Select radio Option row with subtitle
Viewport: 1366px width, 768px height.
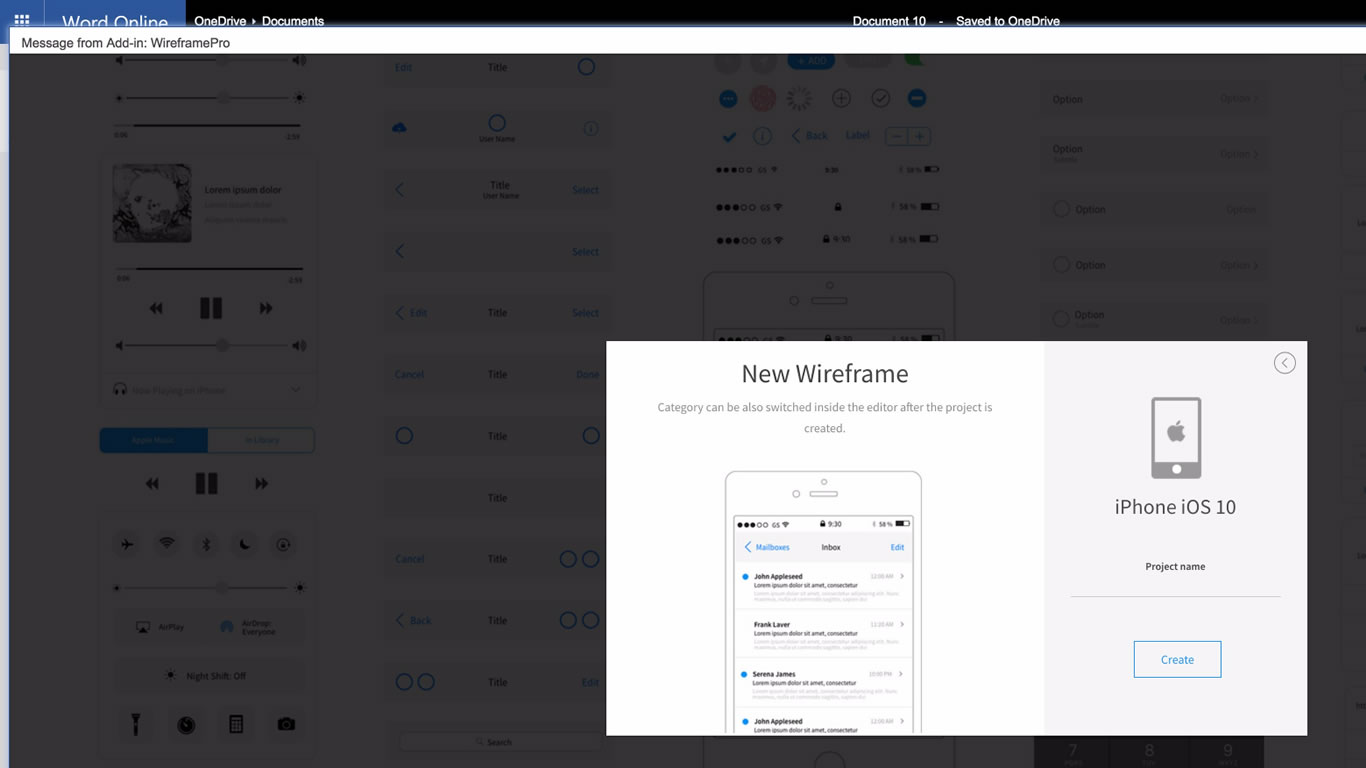coord(1153,320)
